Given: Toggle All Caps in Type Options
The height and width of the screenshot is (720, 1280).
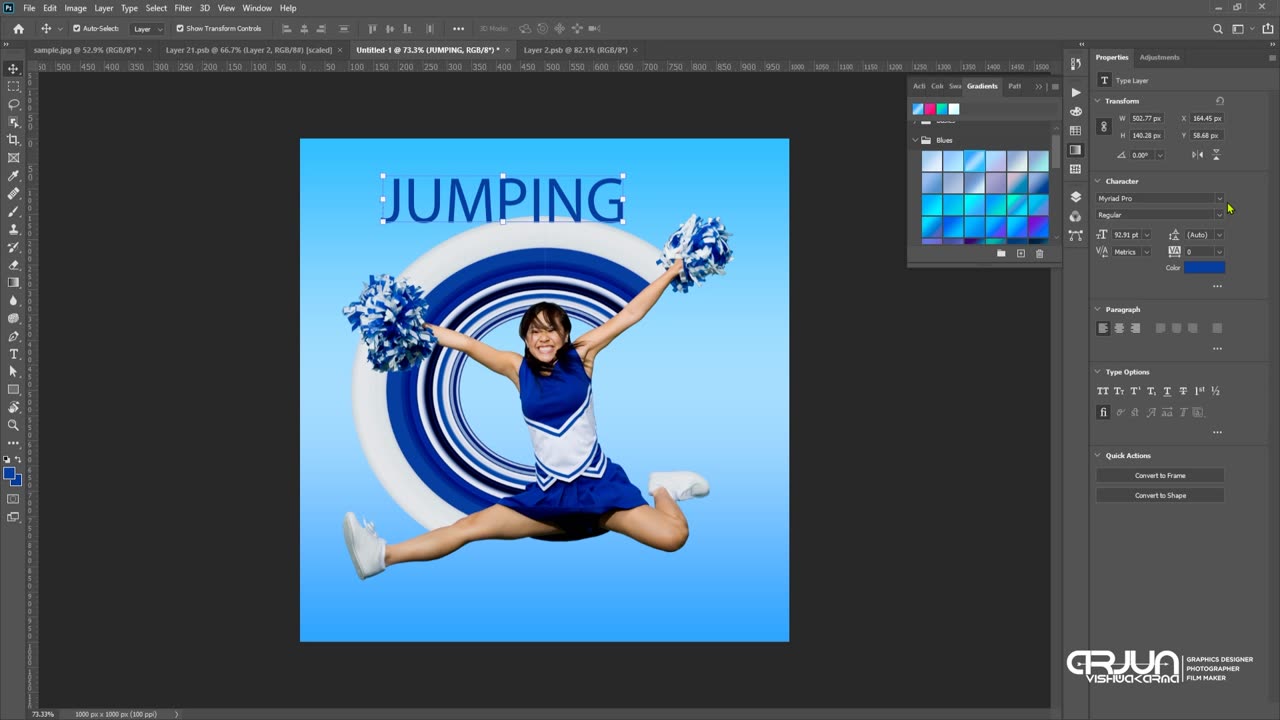Looking at the screenshot, I should (x=1103, y=391).
